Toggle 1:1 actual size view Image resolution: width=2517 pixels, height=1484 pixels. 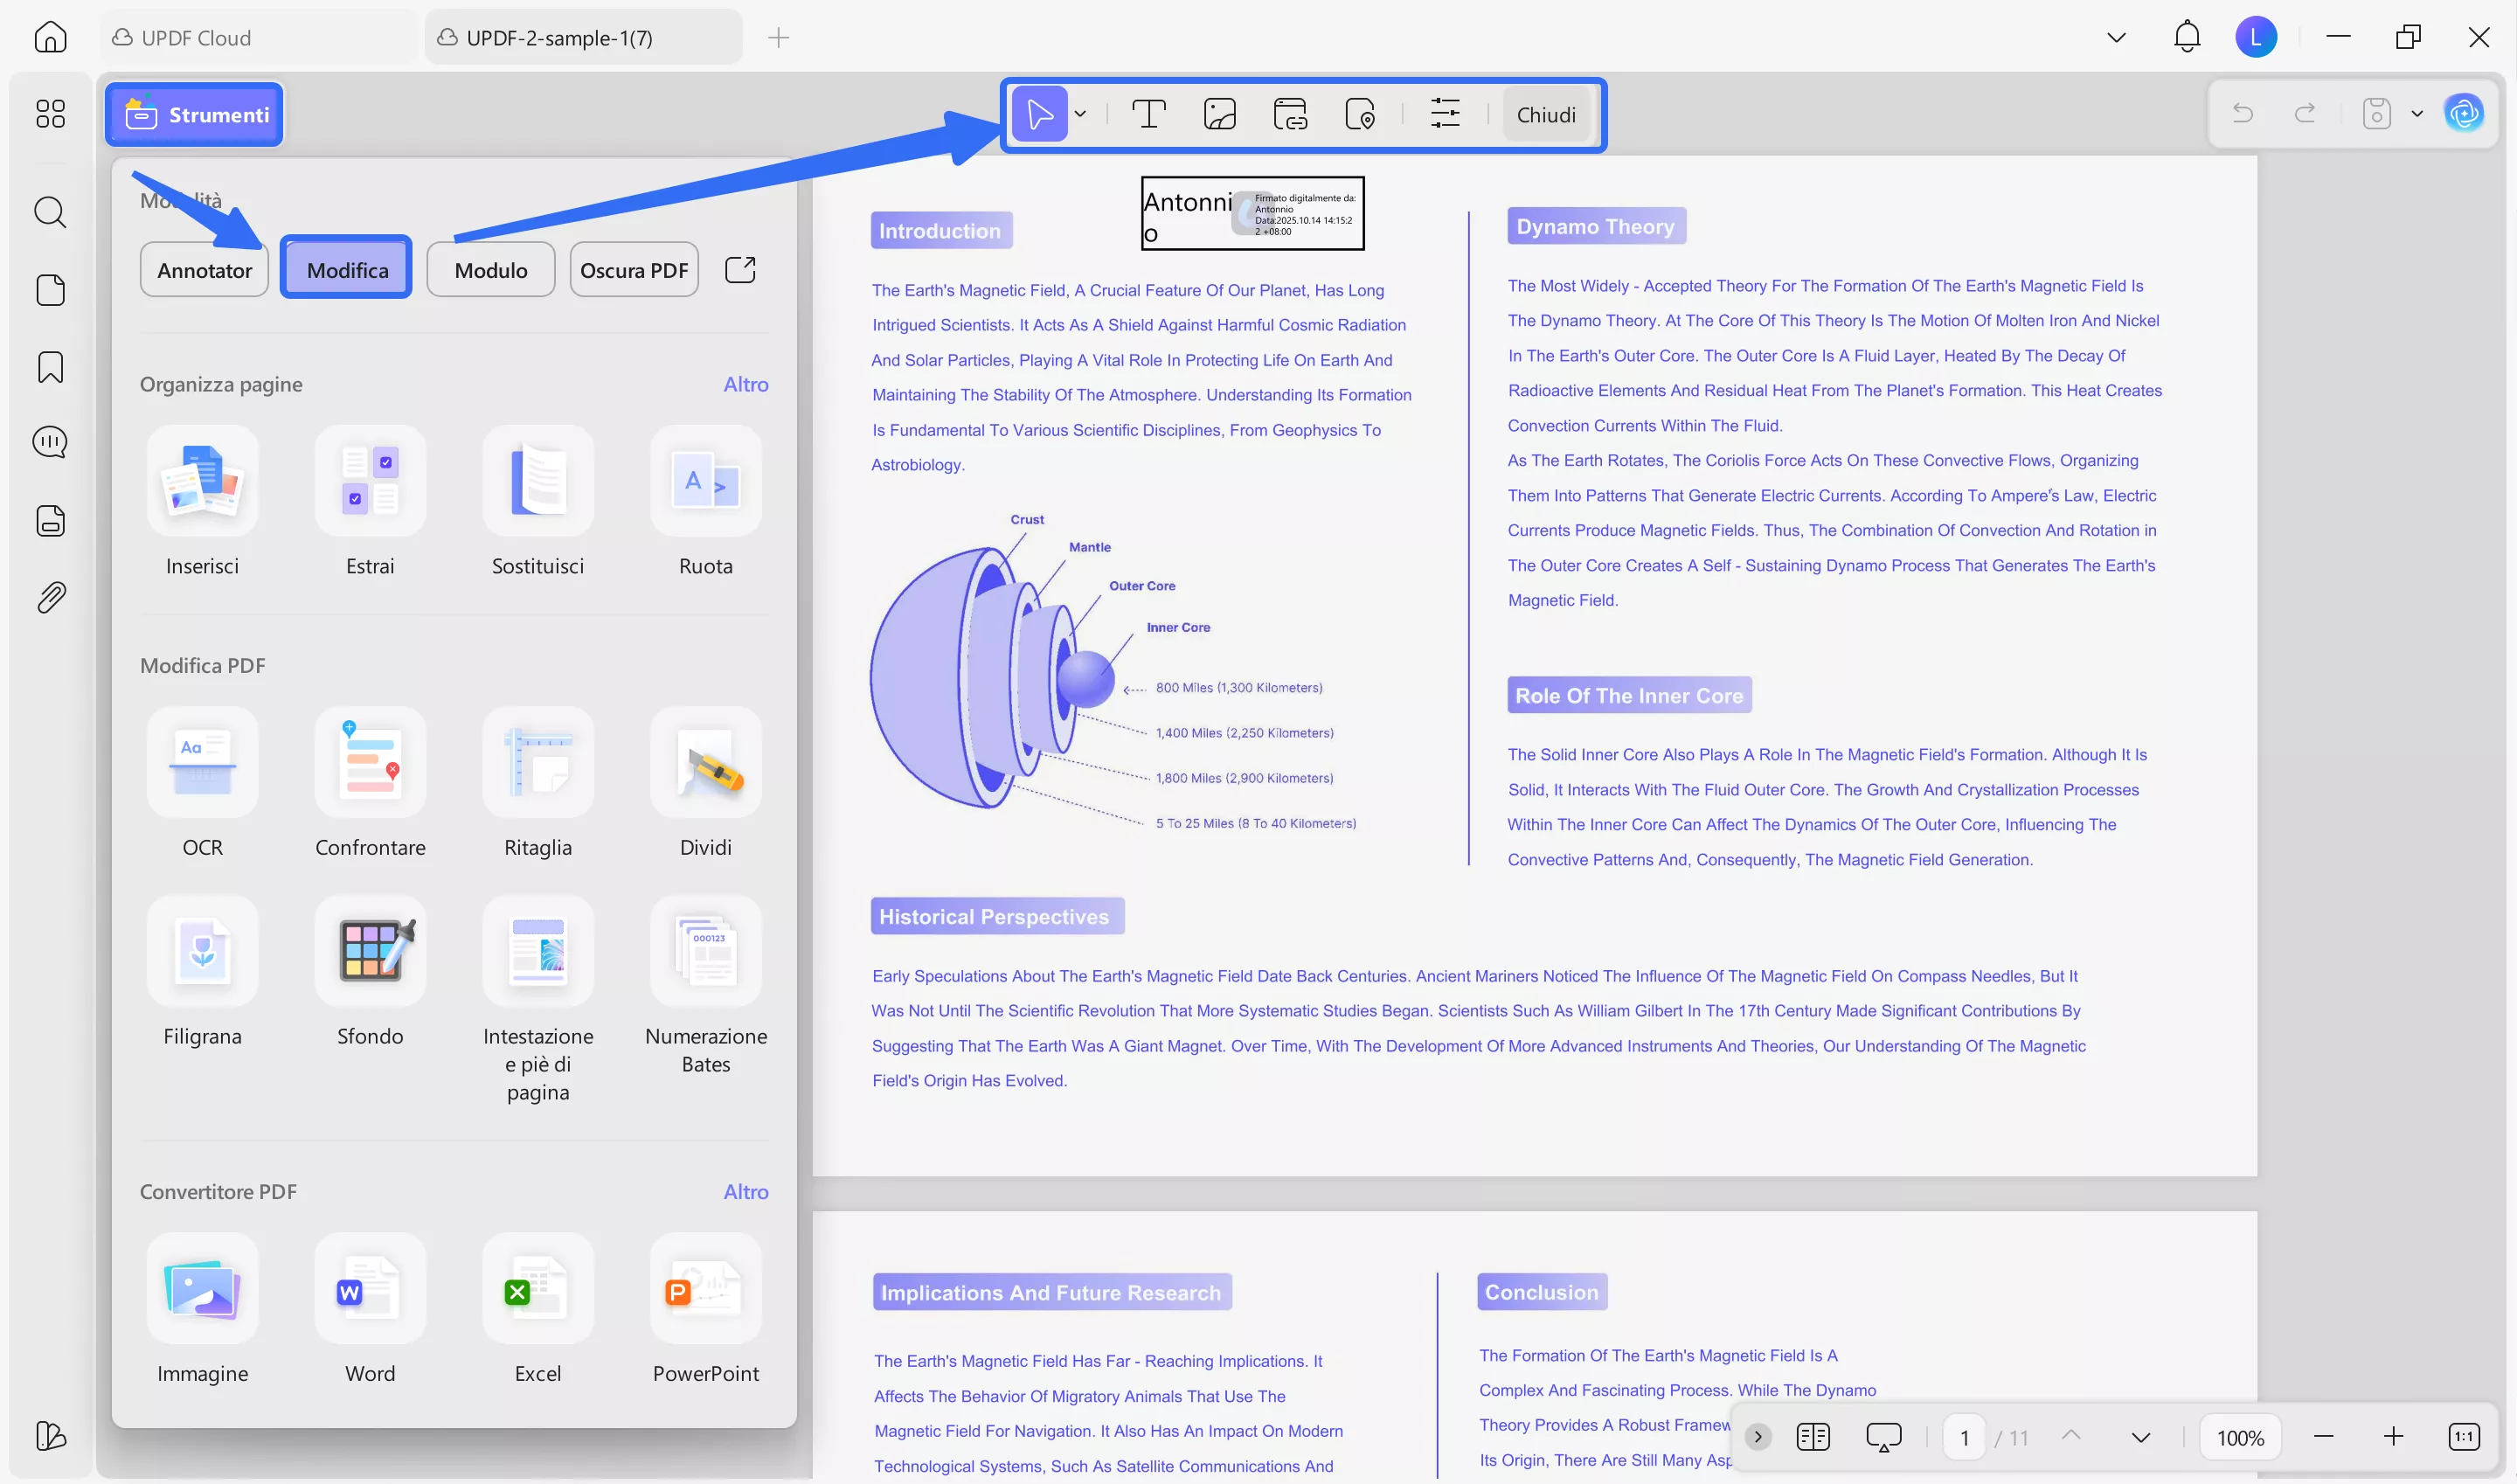coord(2463,1437)
